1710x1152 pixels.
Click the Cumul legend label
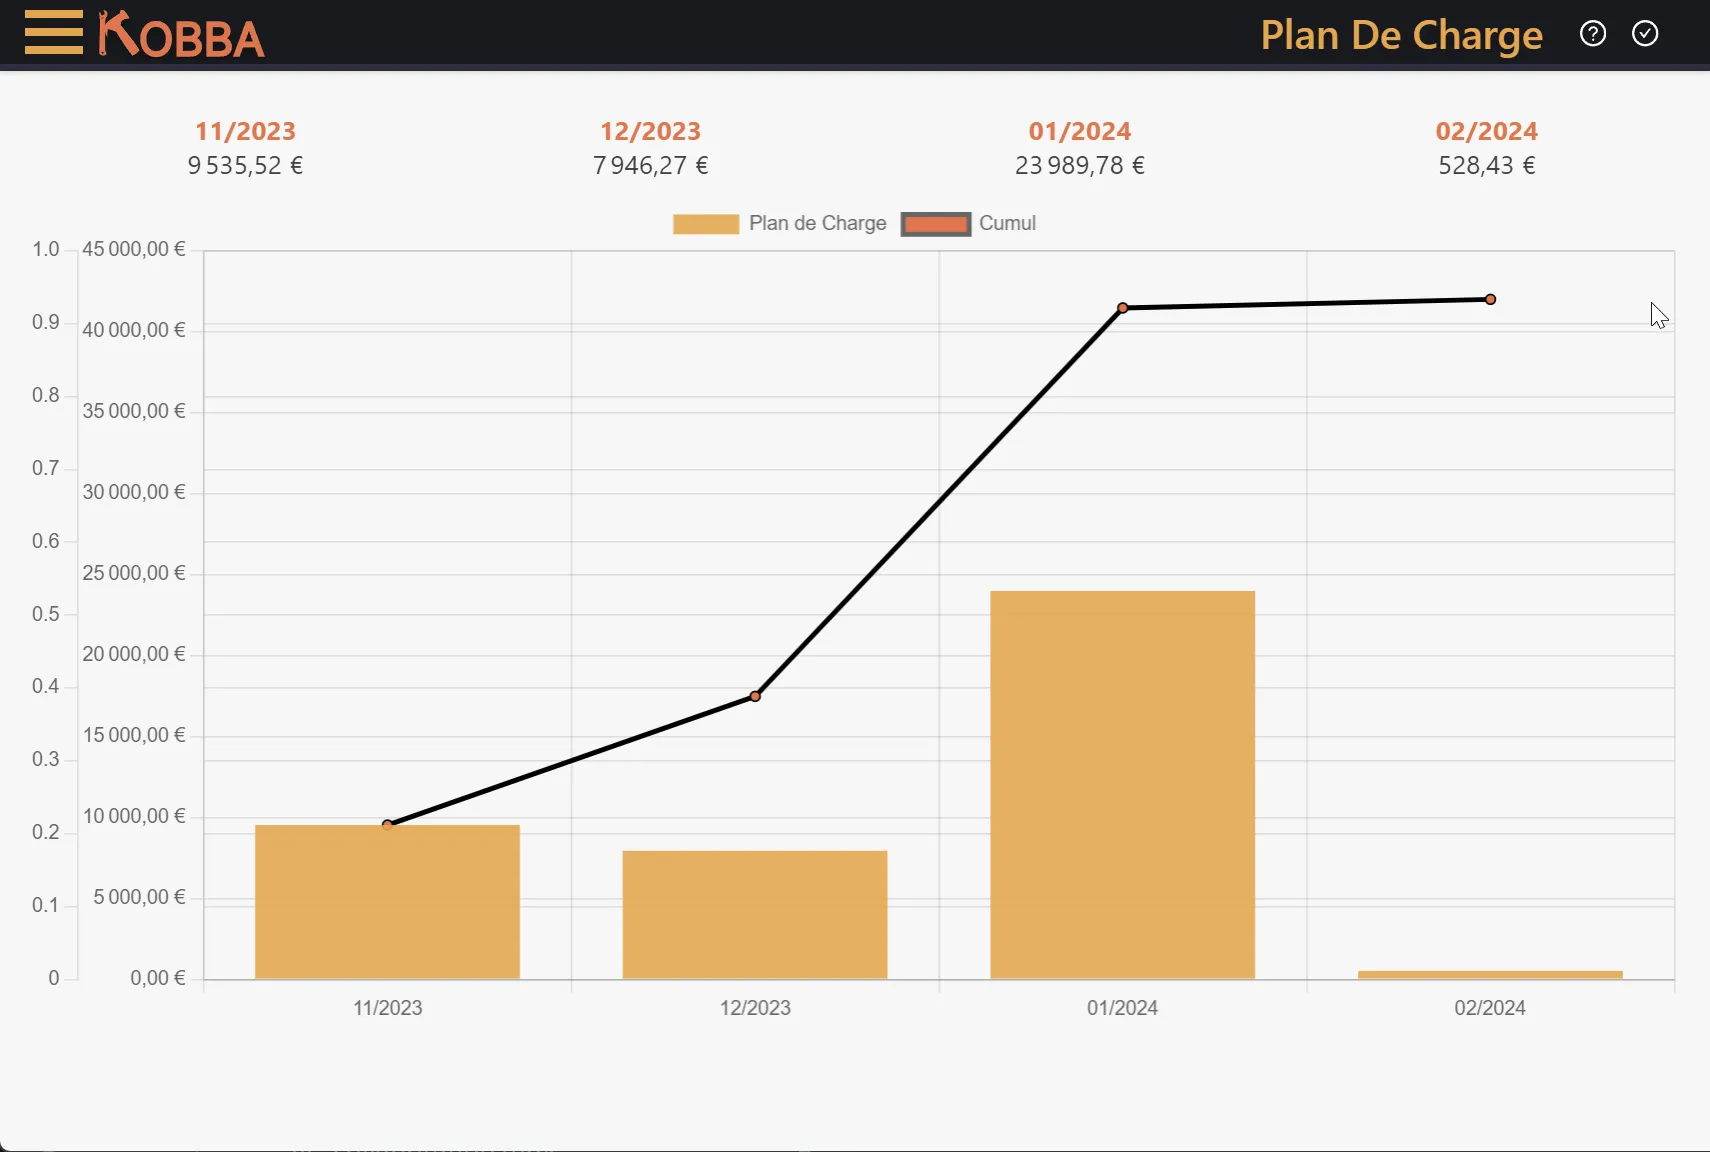tap(1007, 223)
